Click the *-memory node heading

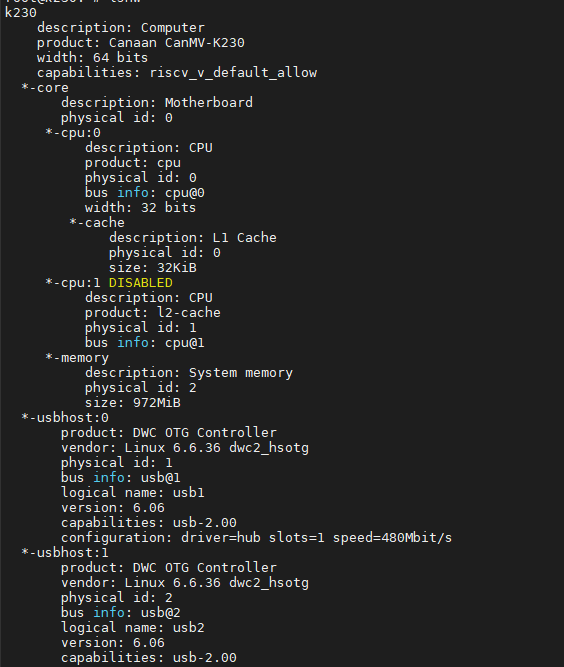pos(77,358)
